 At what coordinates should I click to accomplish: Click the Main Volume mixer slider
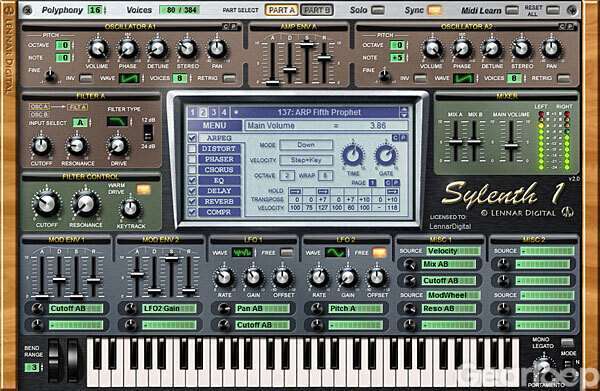(511, 146)
